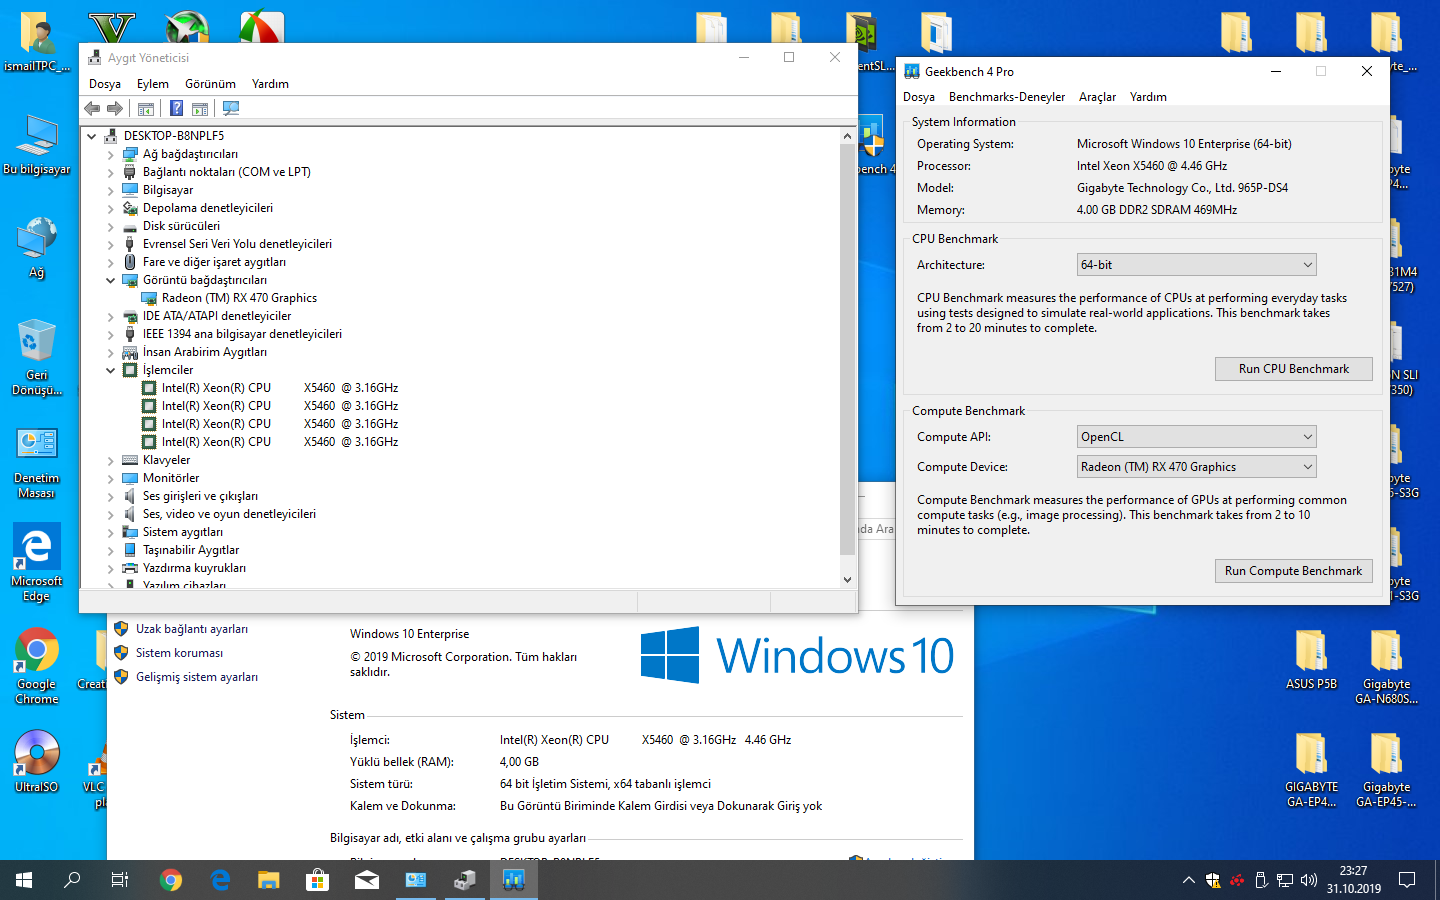Click the device tree scroll-down arrow
1440x900 pixels.
pos(847,579)
